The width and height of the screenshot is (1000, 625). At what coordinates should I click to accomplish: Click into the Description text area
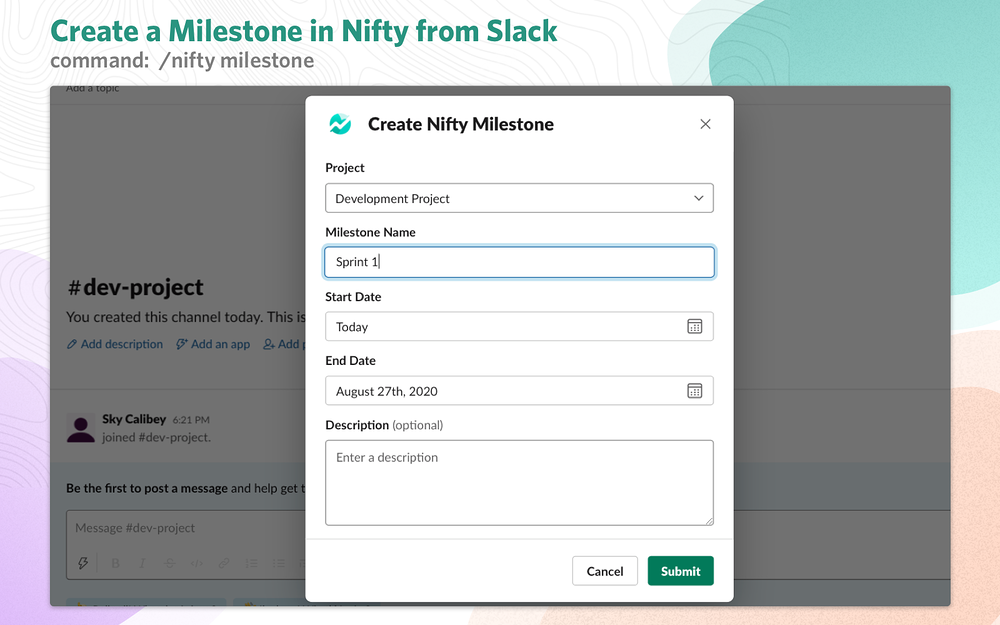[x=519, y=483]
